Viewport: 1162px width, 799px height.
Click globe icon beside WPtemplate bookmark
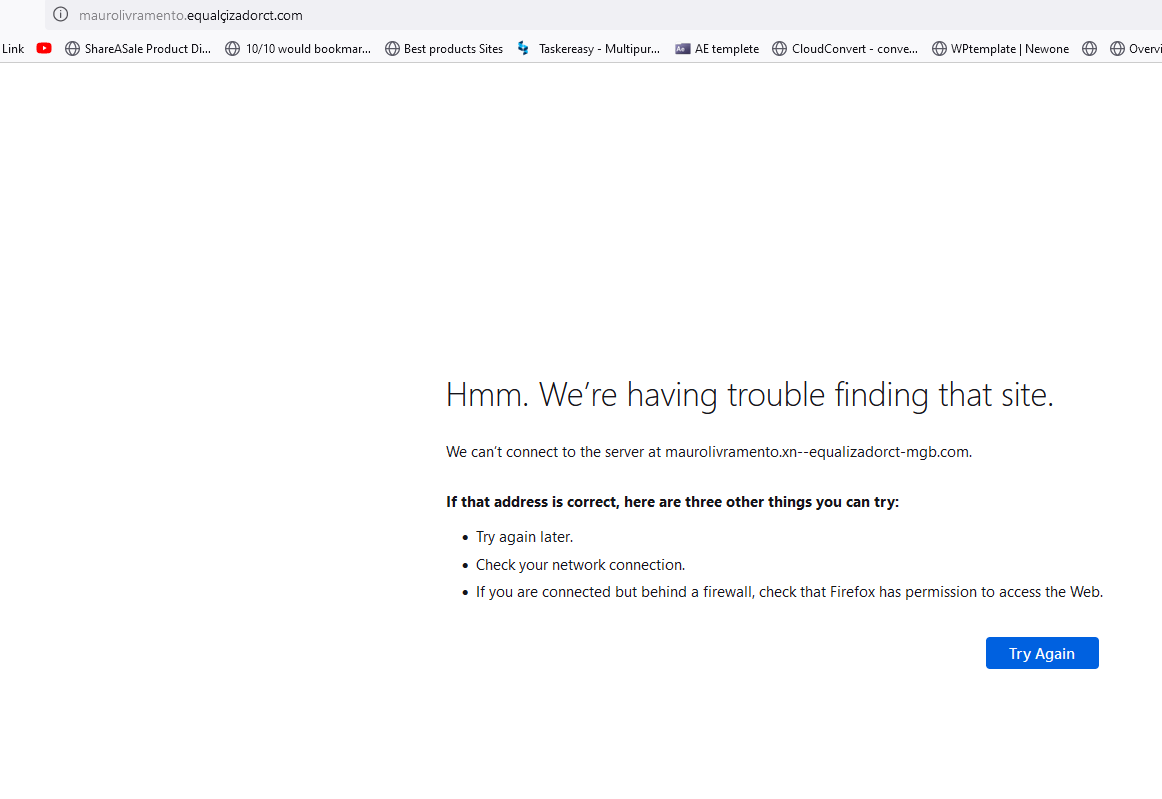coord(939,49)
